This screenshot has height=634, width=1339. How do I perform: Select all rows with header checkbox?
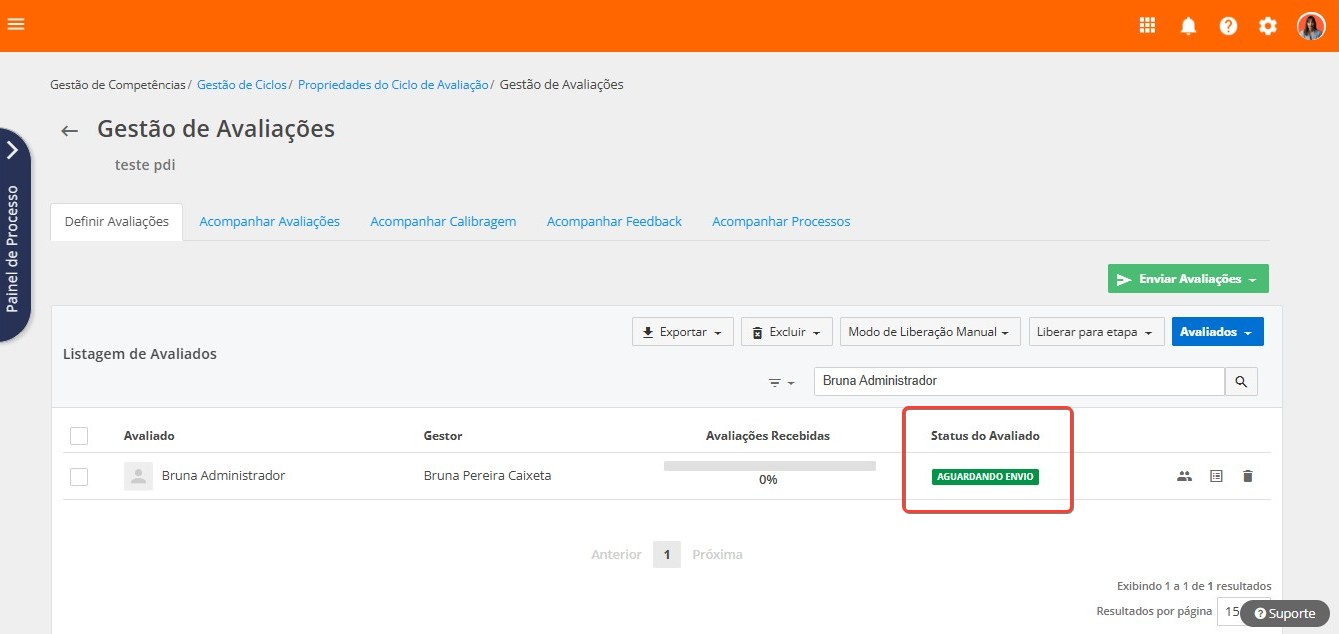pos(79,436)
